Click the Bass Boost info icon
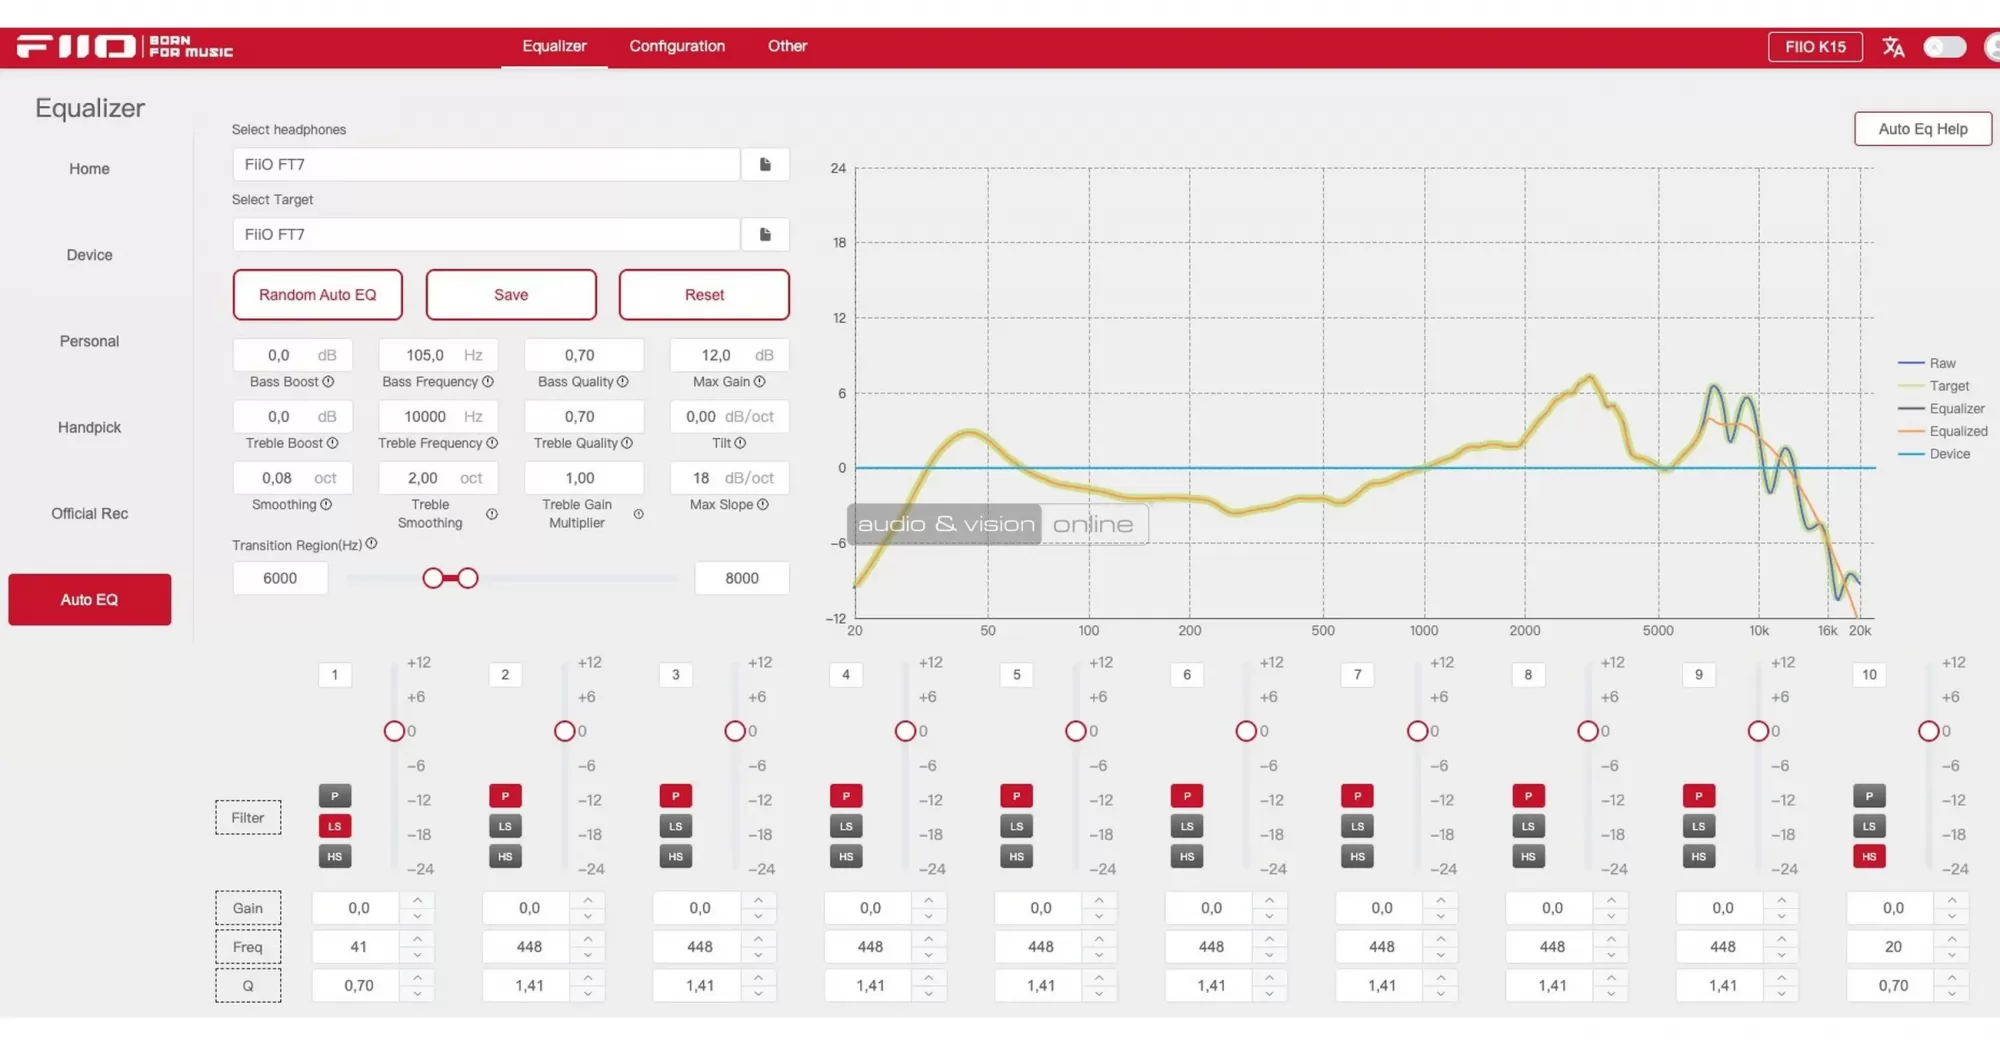This screenshot has height=1046, width=2000. (329, 382)
